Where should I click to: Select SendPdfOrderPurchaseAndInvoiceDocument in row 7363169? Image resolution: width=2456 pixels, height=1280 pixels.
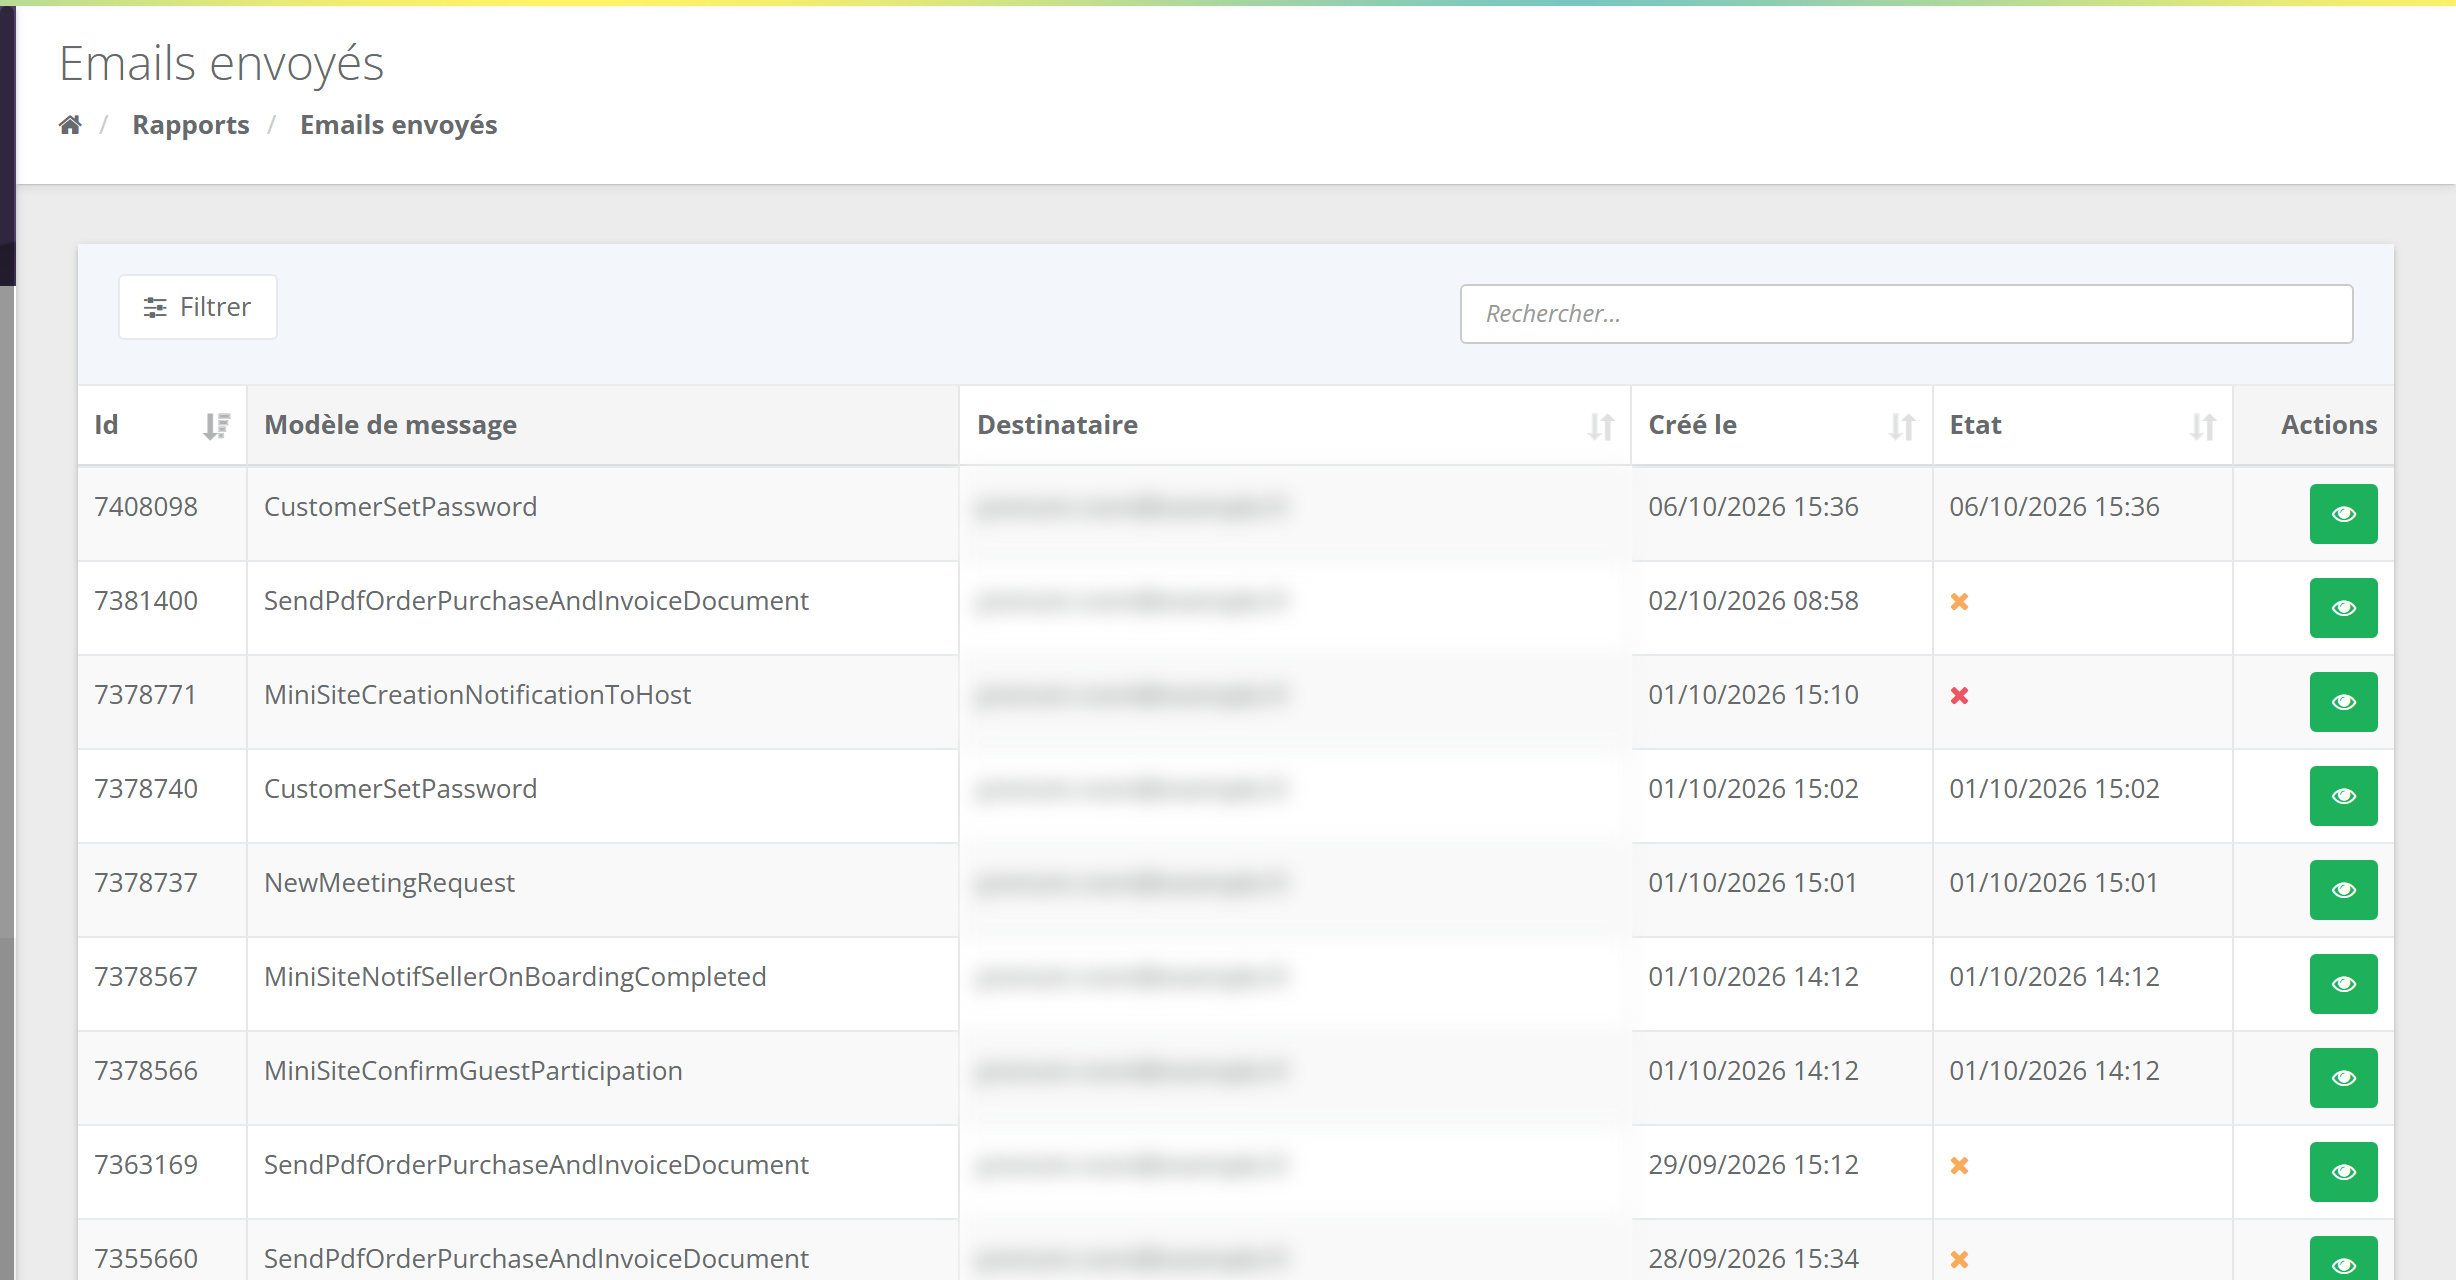(x=536, y=1165)
